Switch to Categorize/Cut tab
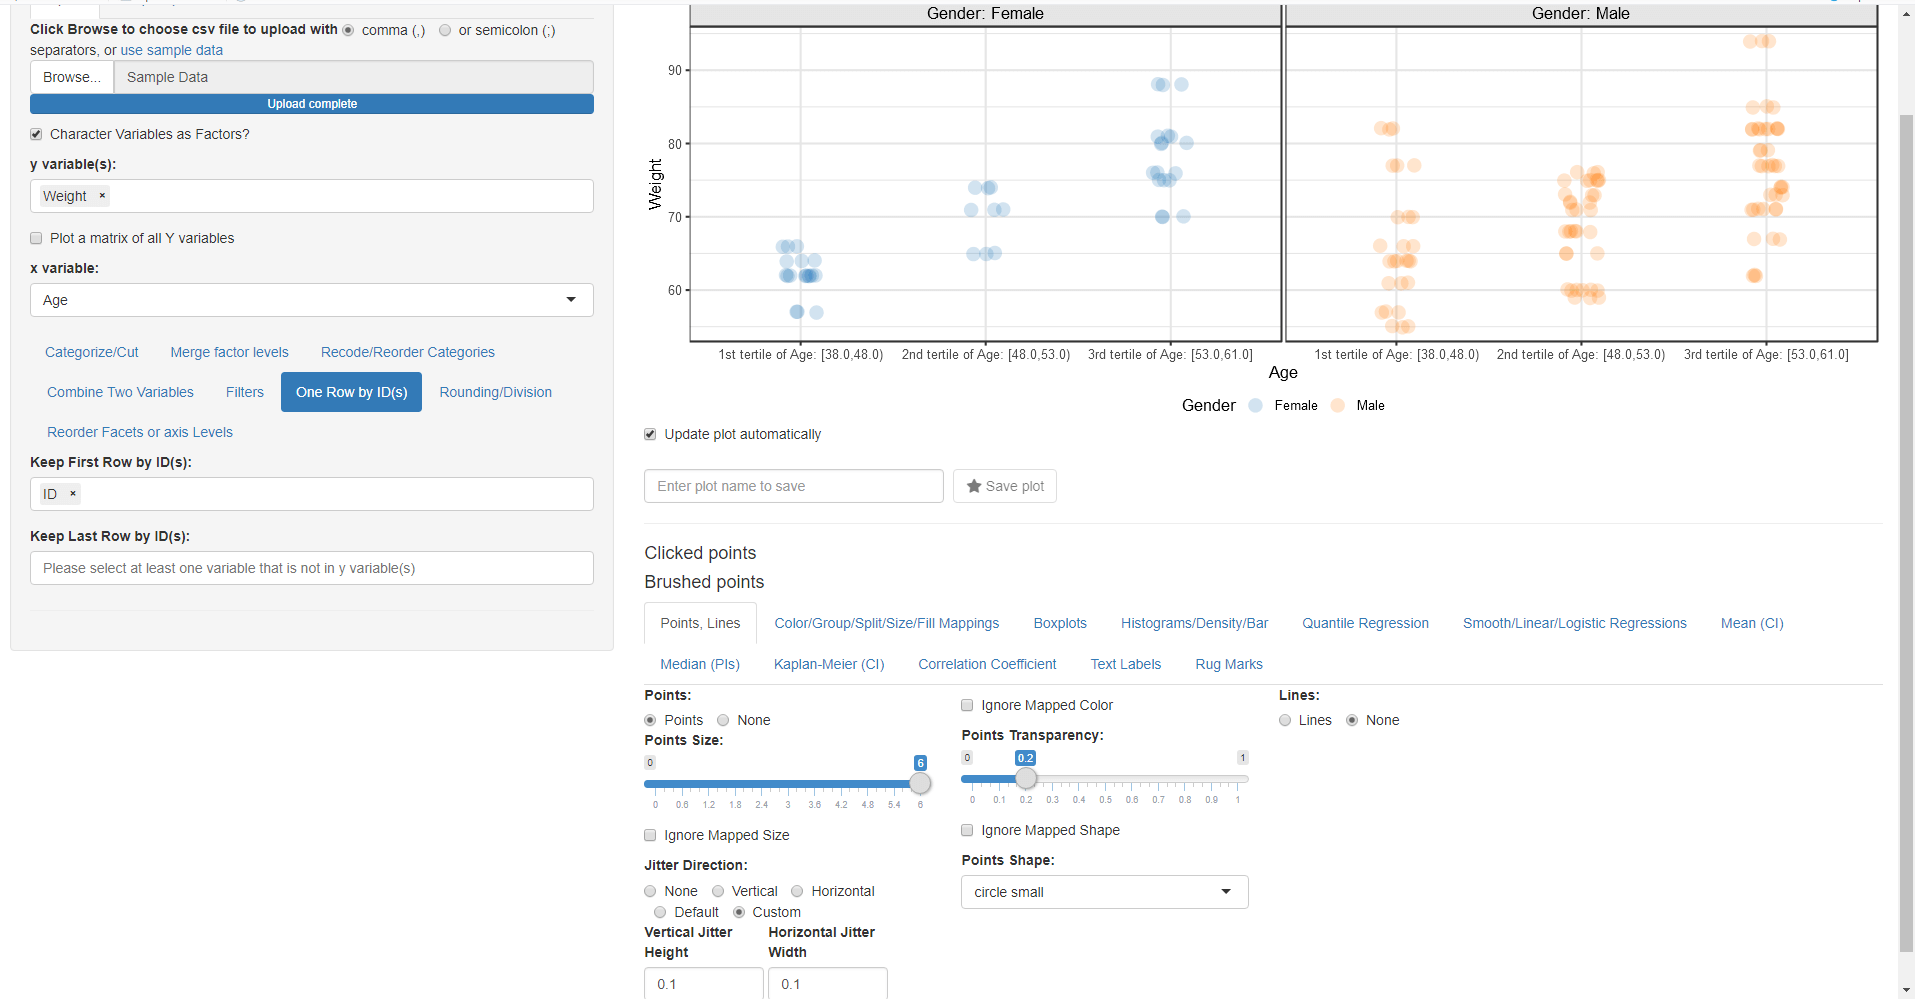Viewport: 1915px width, 999px height. tap(92, 352)
